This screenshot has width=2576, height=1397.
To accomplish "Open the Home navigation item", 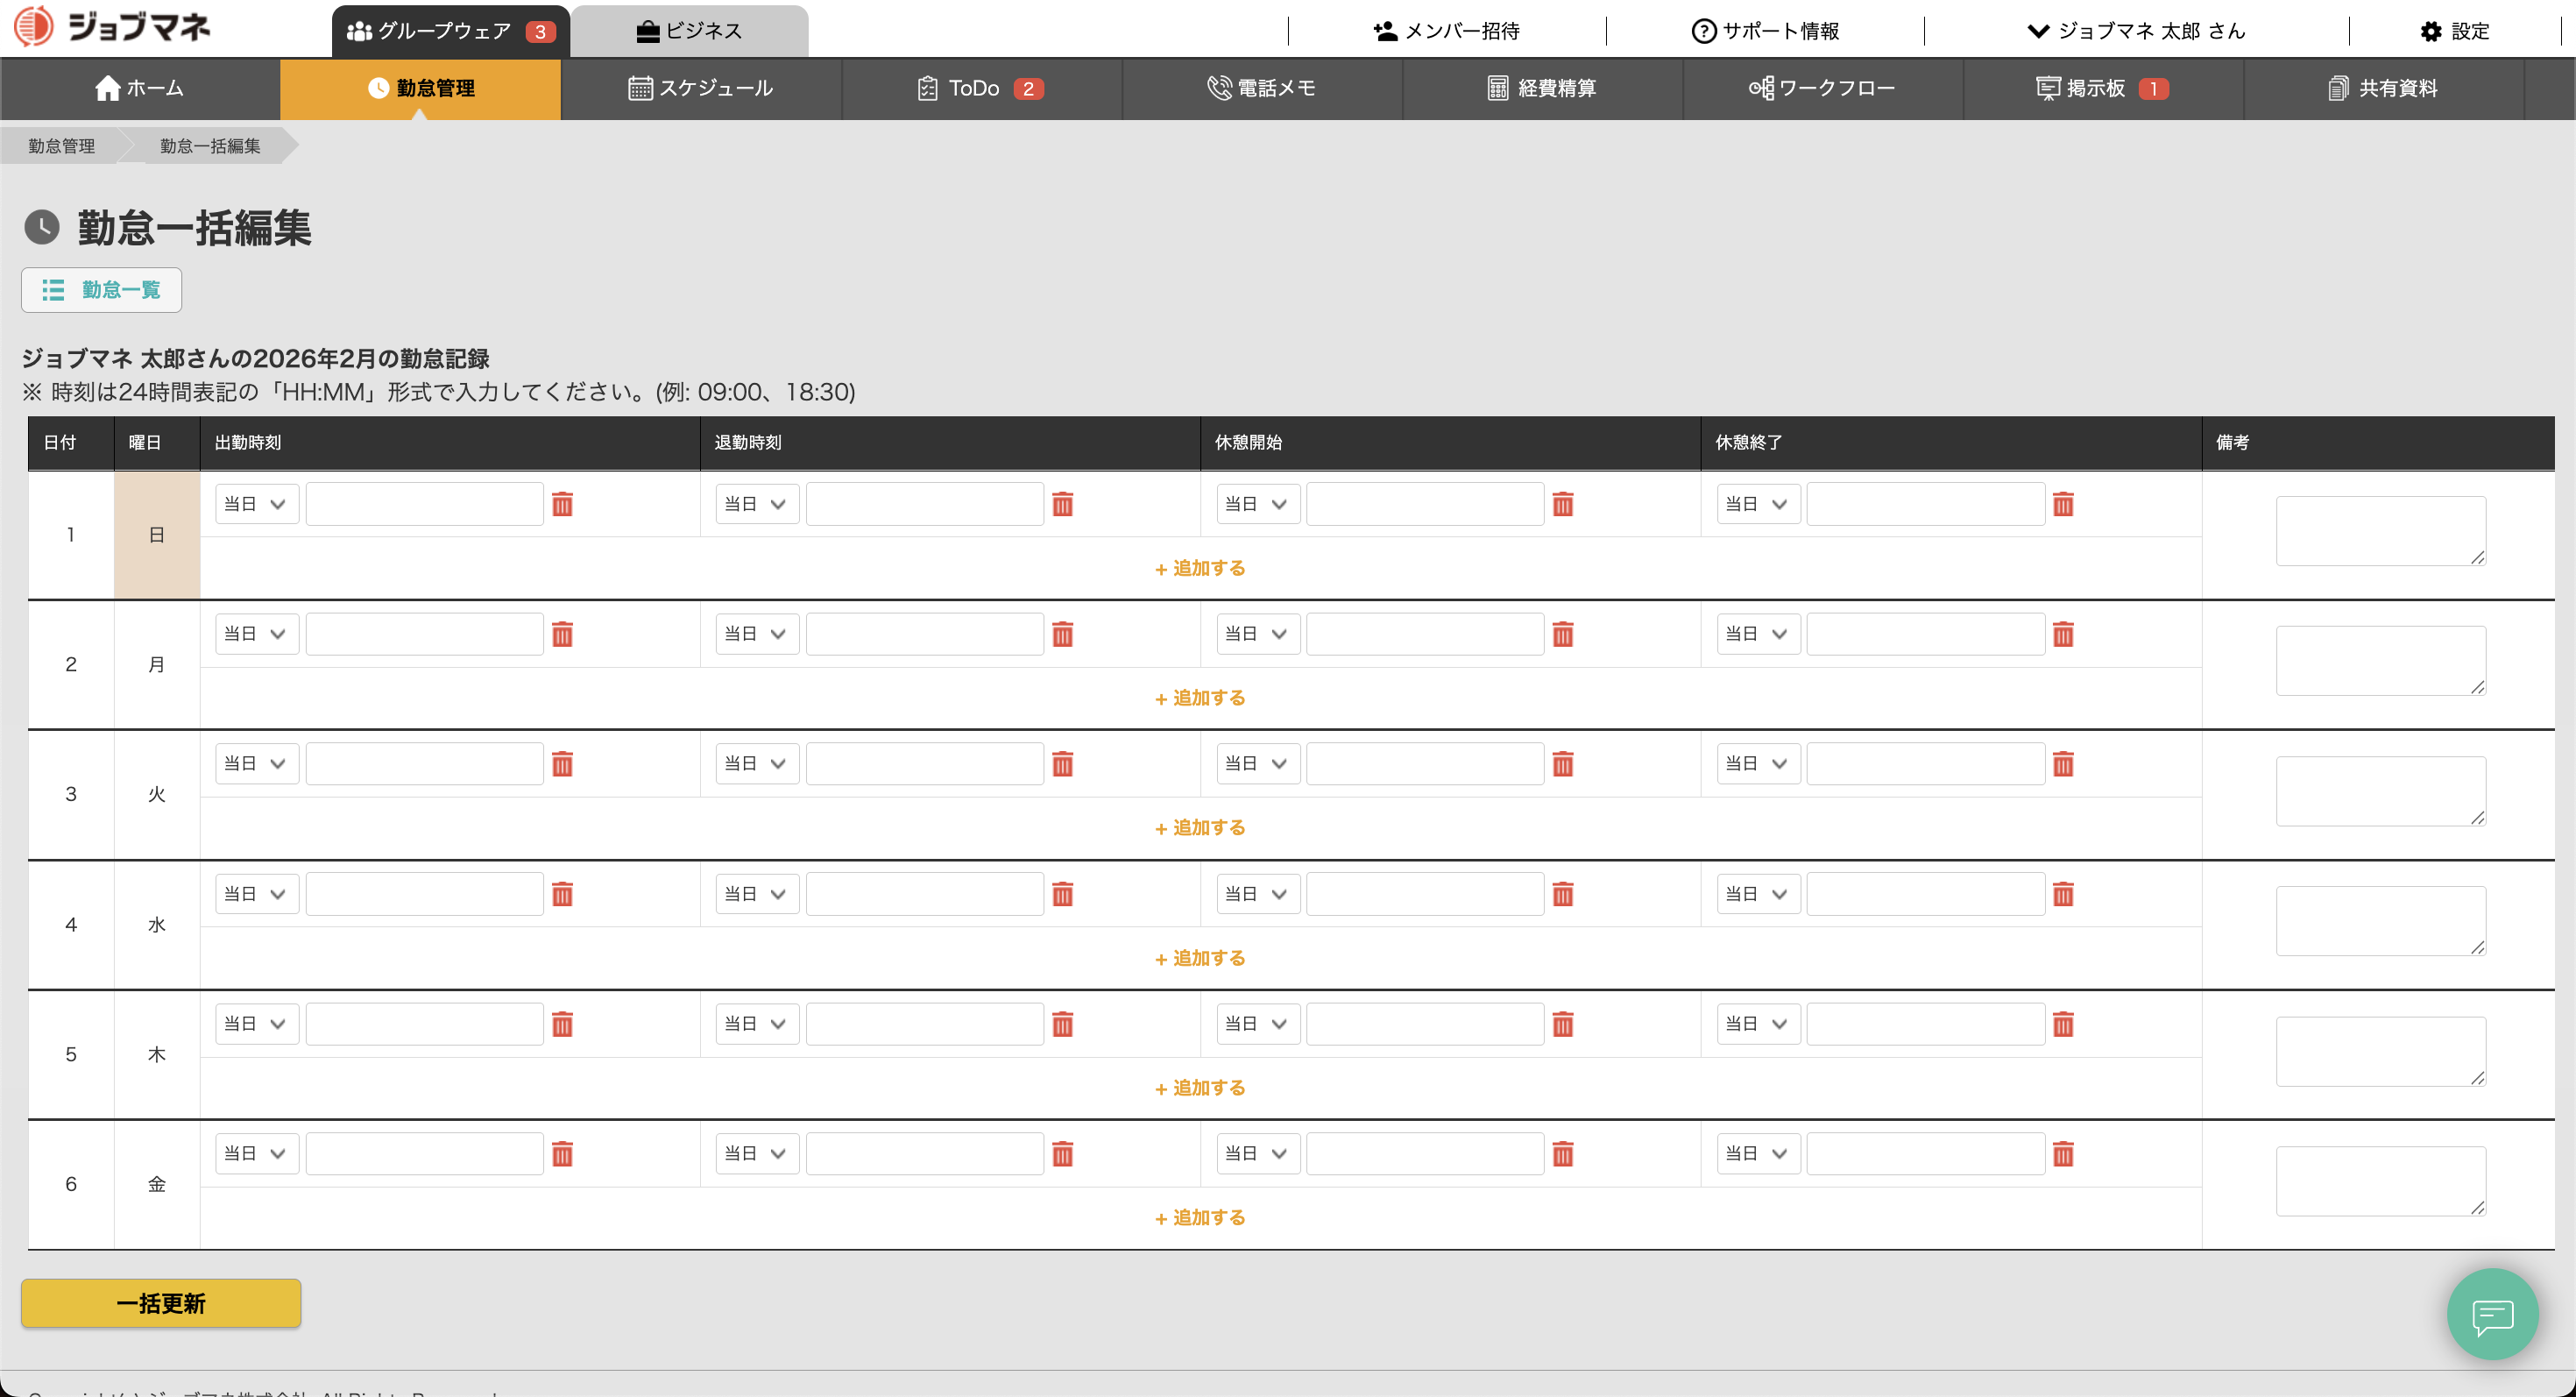I will click(x=140, y=88).
